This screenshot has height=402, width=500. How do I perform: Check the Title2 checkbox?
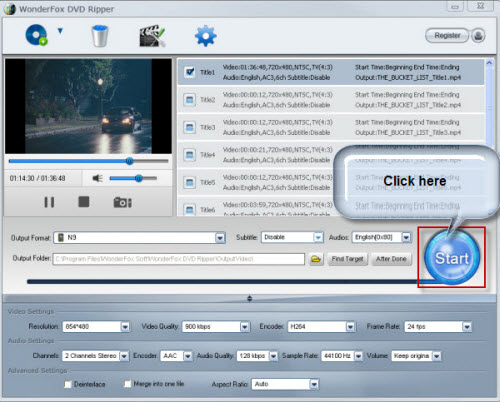coord(190,100)
